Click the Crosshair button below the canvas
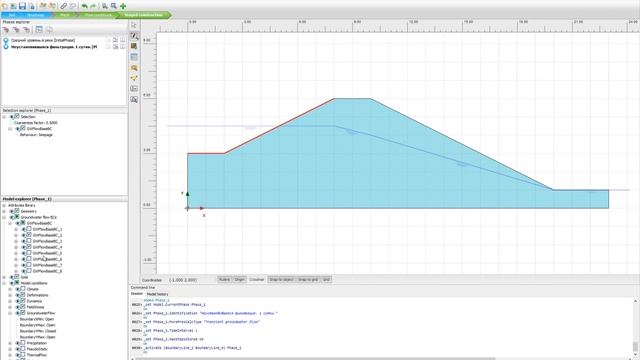 coord(257,280)
